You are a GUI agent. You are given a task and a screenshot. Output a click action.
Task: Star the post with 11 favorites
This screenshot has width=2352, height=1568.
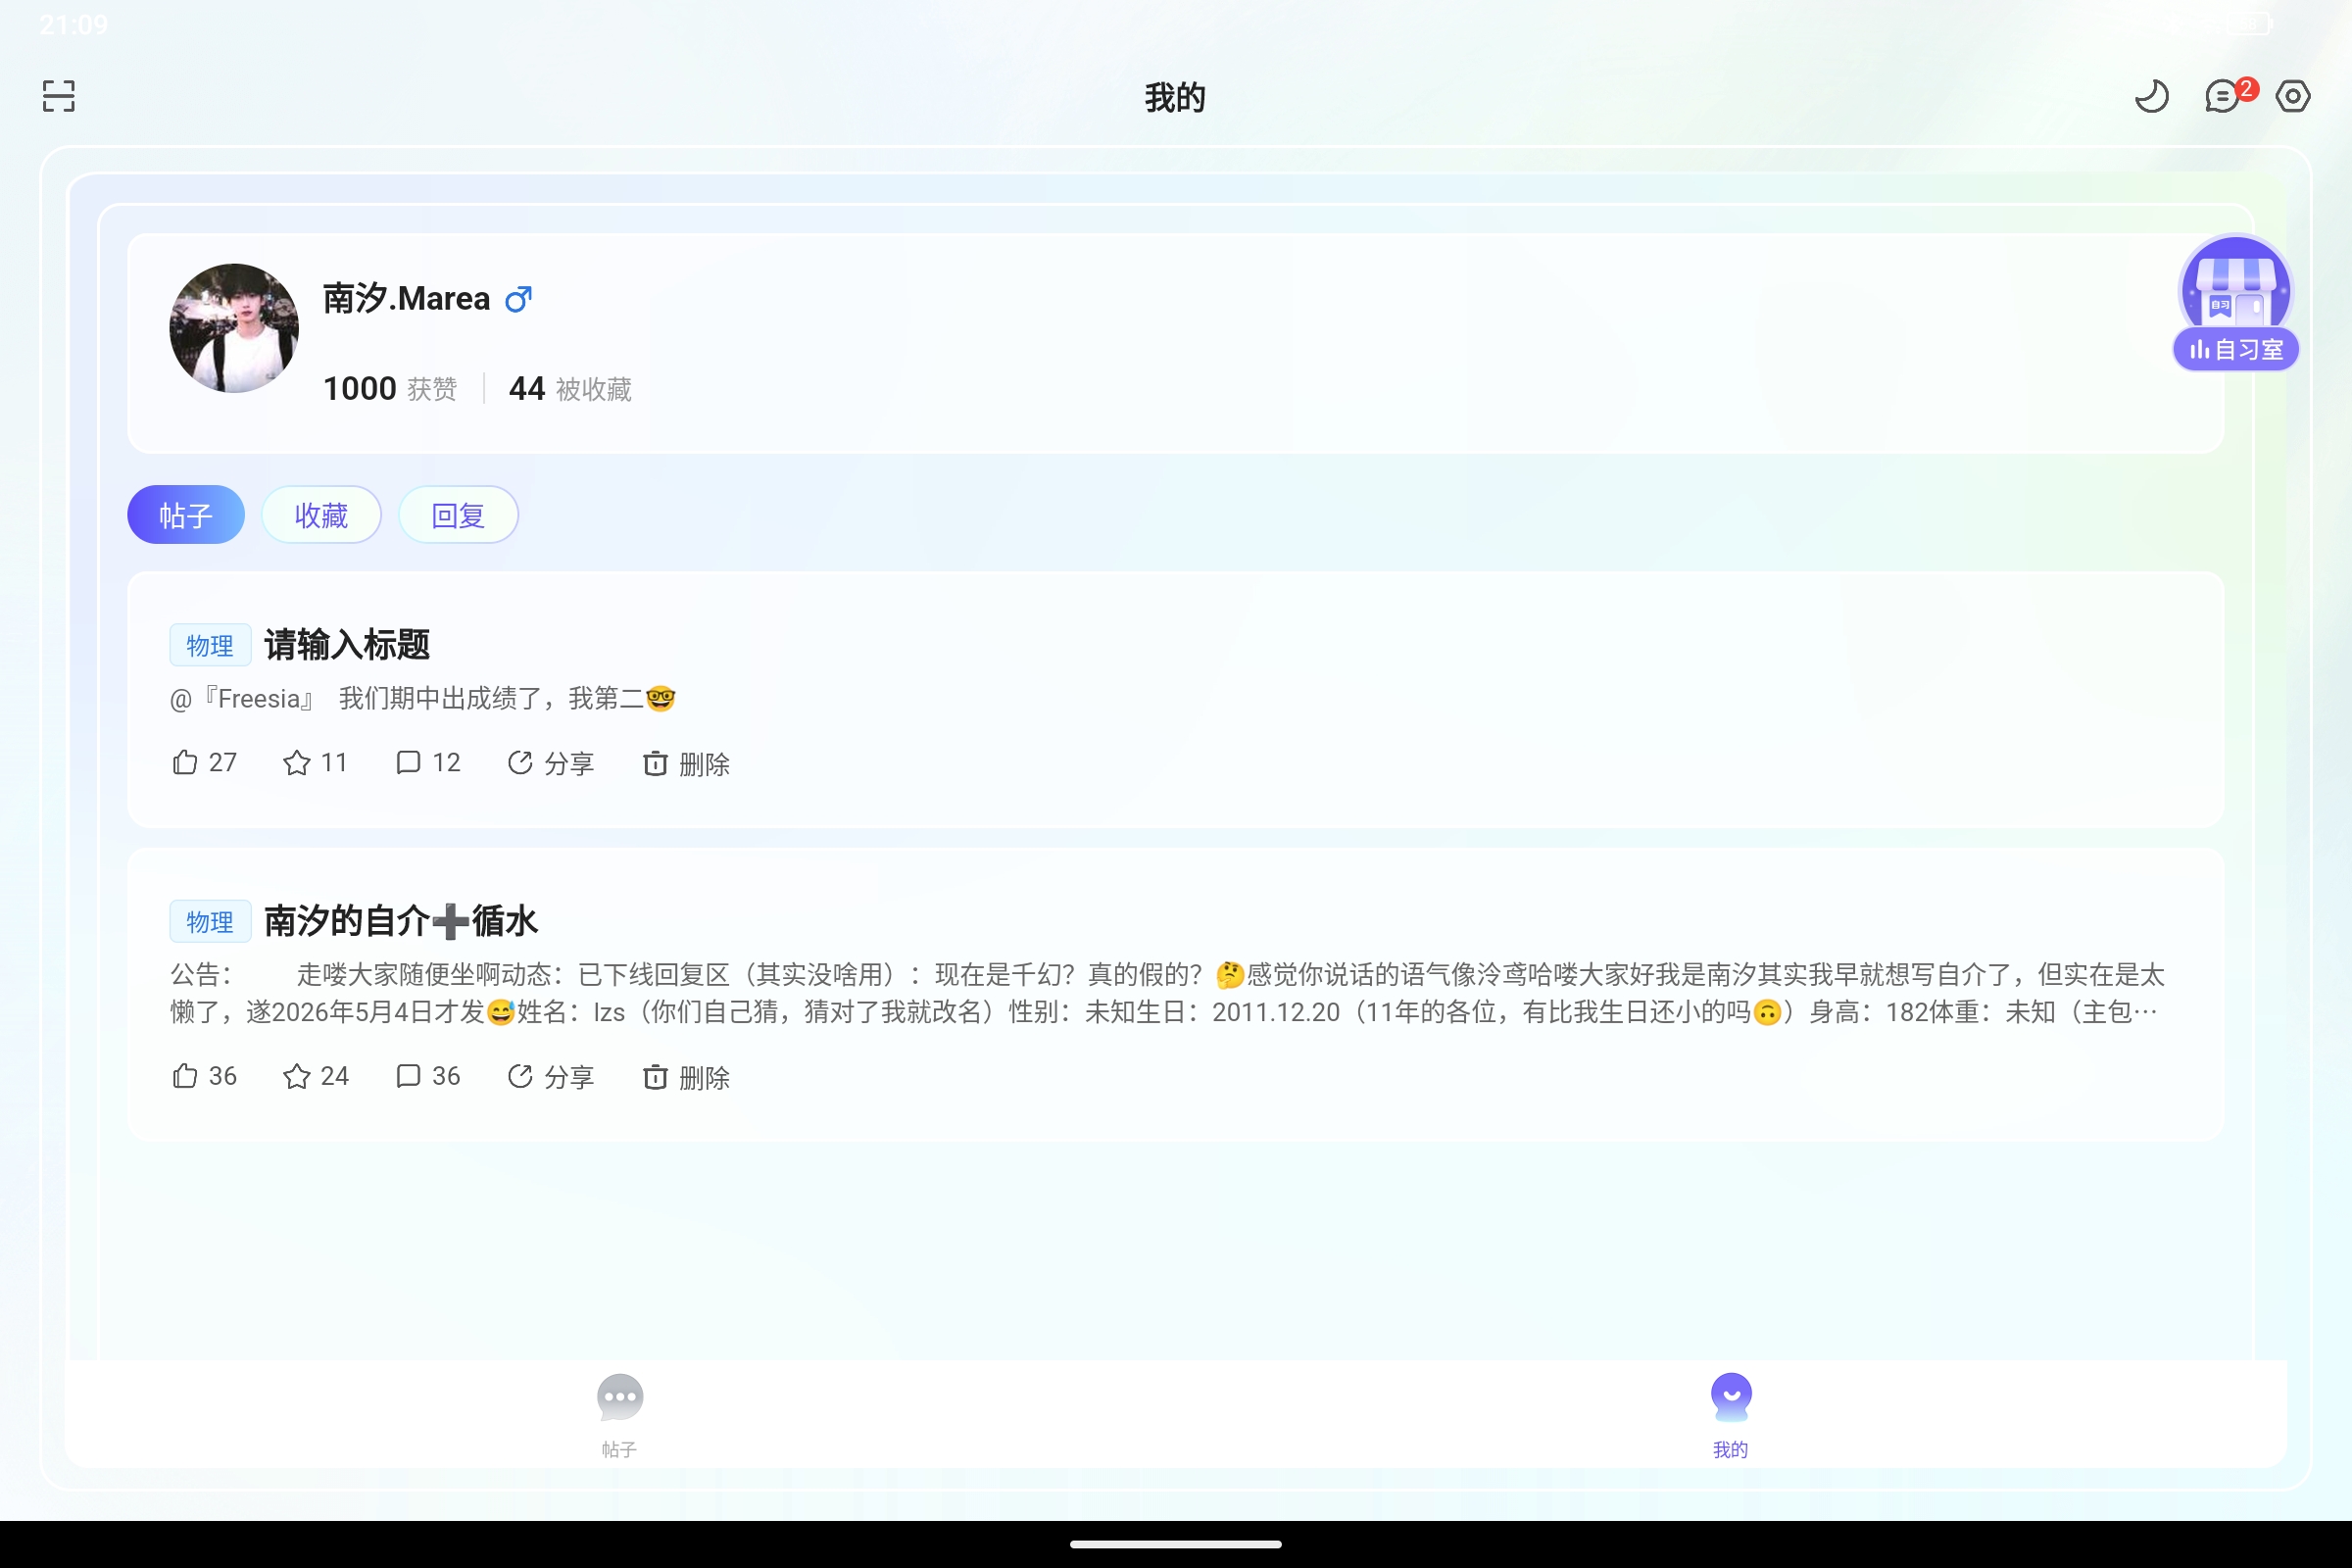[x=315, y=763]
